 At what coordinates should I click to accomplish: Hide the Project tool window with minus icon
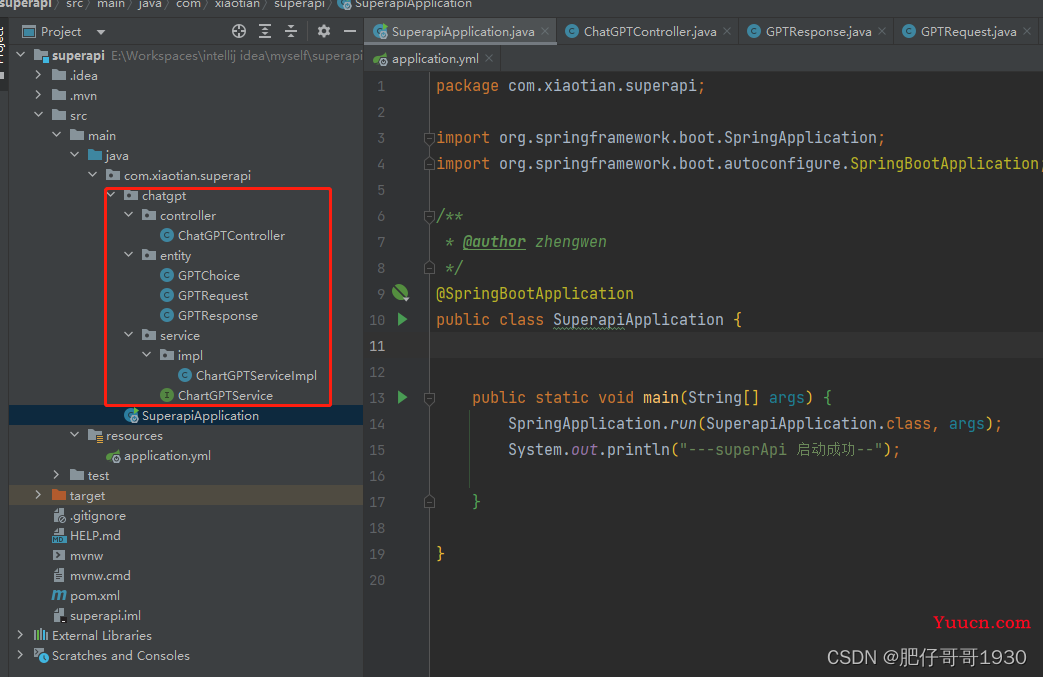coord(350,31)
